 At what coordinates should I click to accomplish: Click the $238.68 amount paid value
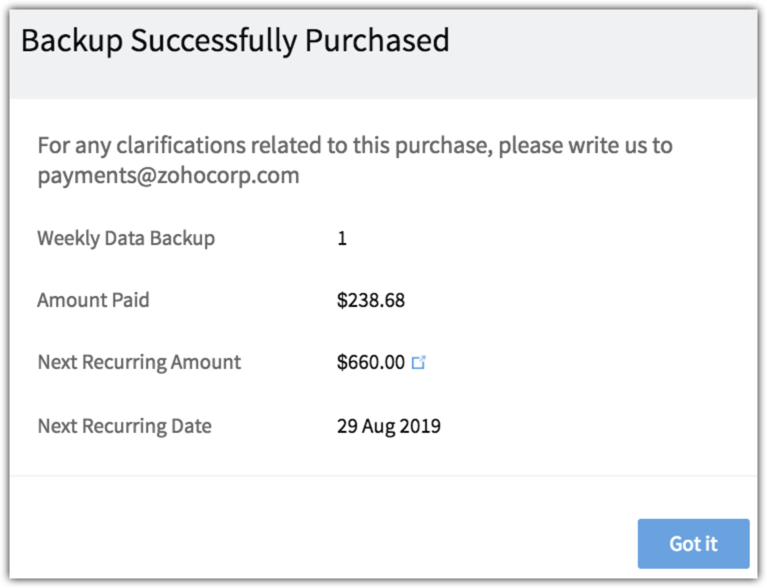[371, 300]
